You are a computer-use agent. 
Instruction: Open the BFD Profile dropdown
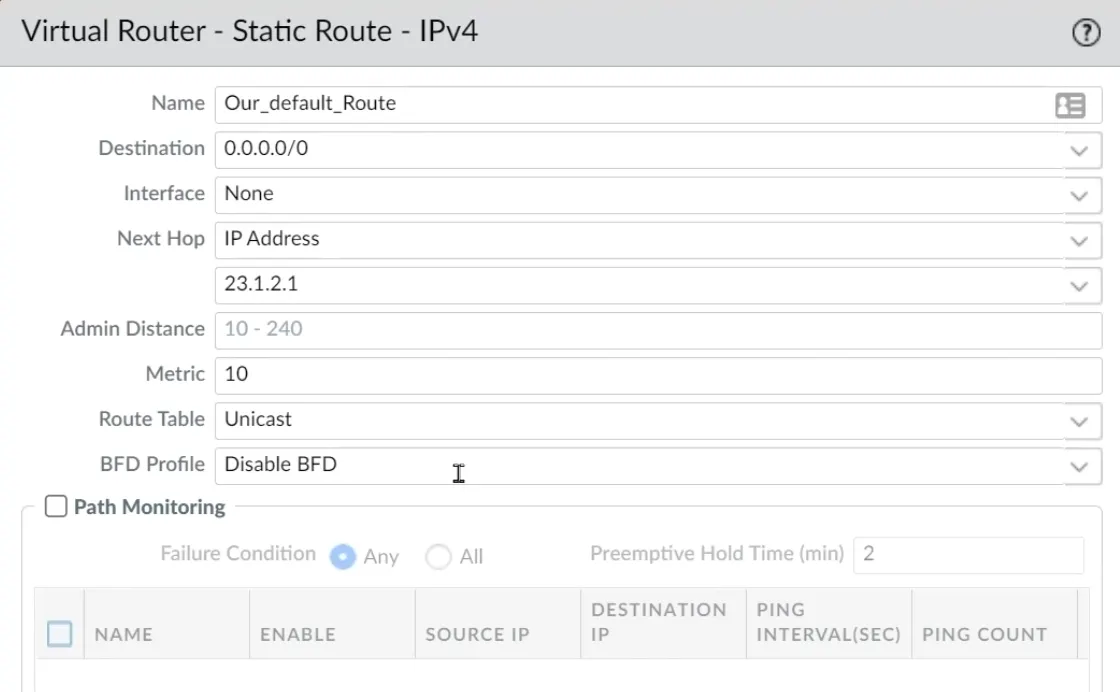(1079, 466)
